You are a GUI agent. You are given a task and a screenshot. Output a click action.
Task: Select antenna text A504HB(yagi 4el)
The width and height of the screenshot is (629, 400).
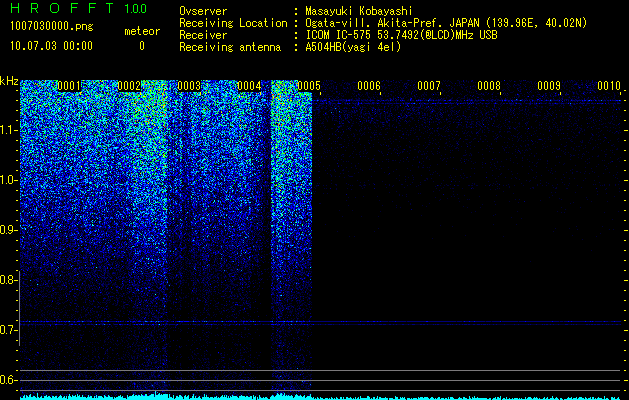click(353, 47)
